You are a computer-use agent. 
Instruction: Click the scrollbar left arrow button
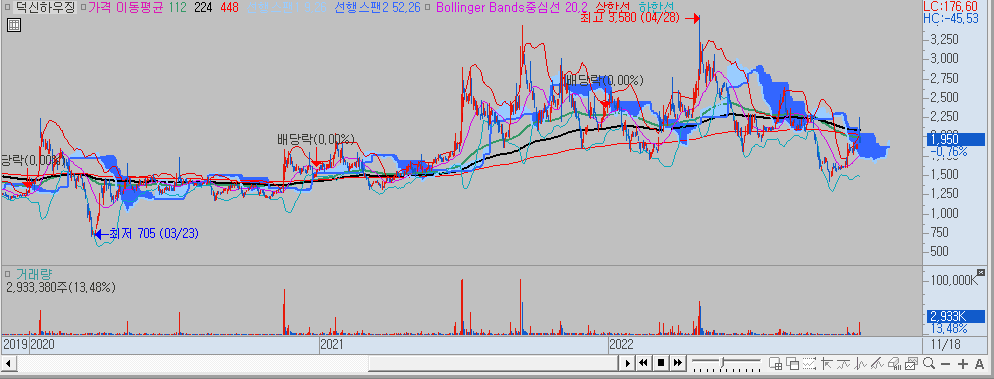click(8, 363)
